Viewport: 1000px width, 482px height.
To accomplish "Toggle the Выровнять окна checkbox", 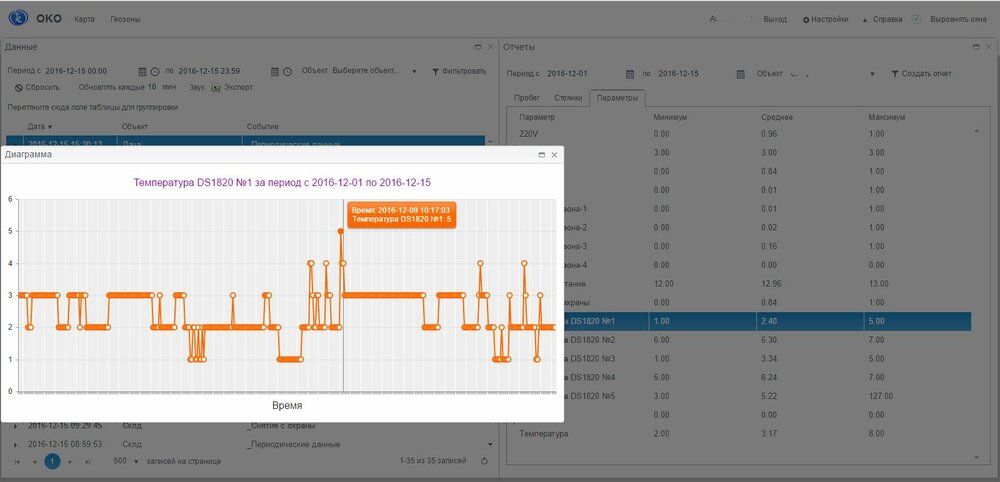I will click(916, 19).
